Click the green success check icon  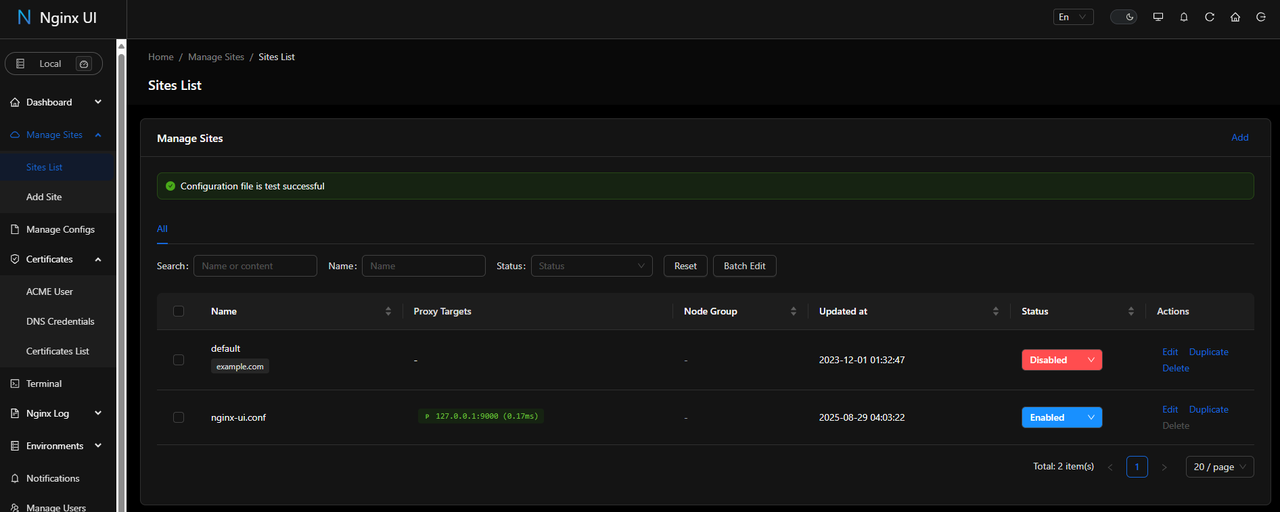coord(170,186)
